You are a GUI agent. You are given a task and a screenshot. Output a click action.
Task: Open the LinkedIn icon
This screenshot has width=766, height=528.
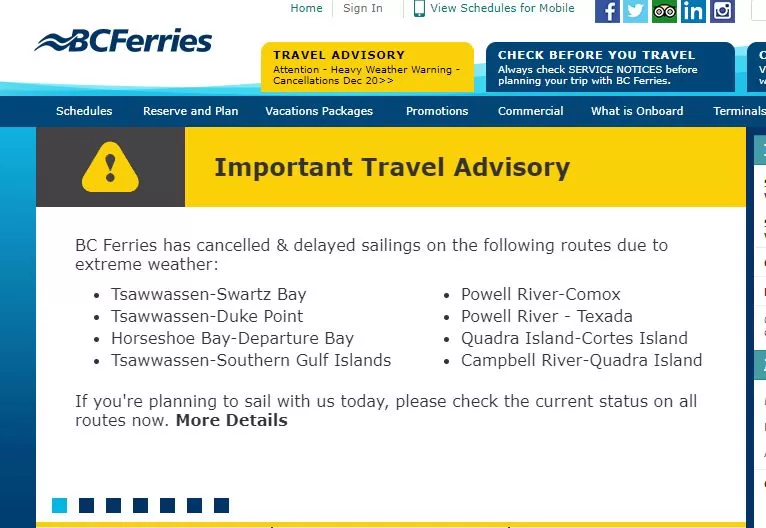point(693,11)
